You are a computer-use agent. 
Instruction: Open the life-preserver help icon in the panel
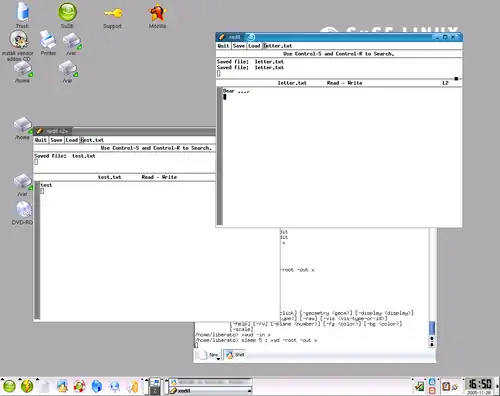pos(79,386)
